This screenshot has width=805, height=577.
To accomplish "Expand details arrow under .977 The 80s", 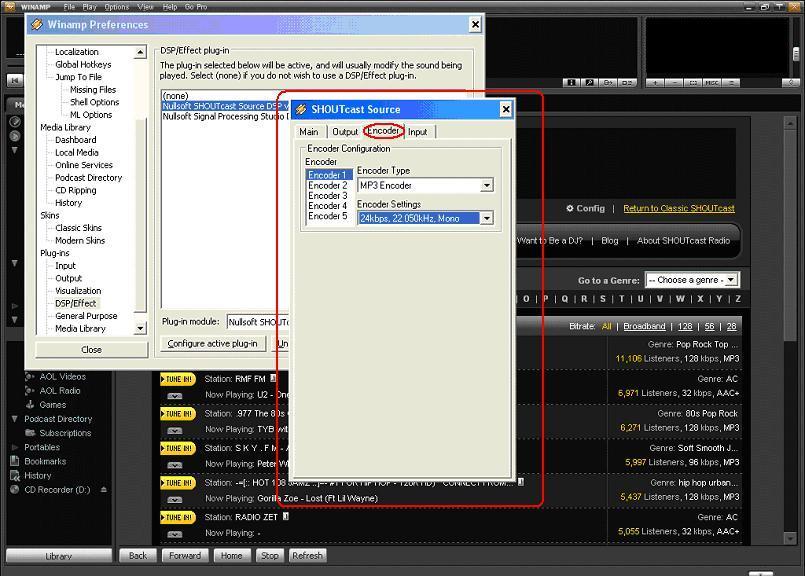I will (175, 431).
